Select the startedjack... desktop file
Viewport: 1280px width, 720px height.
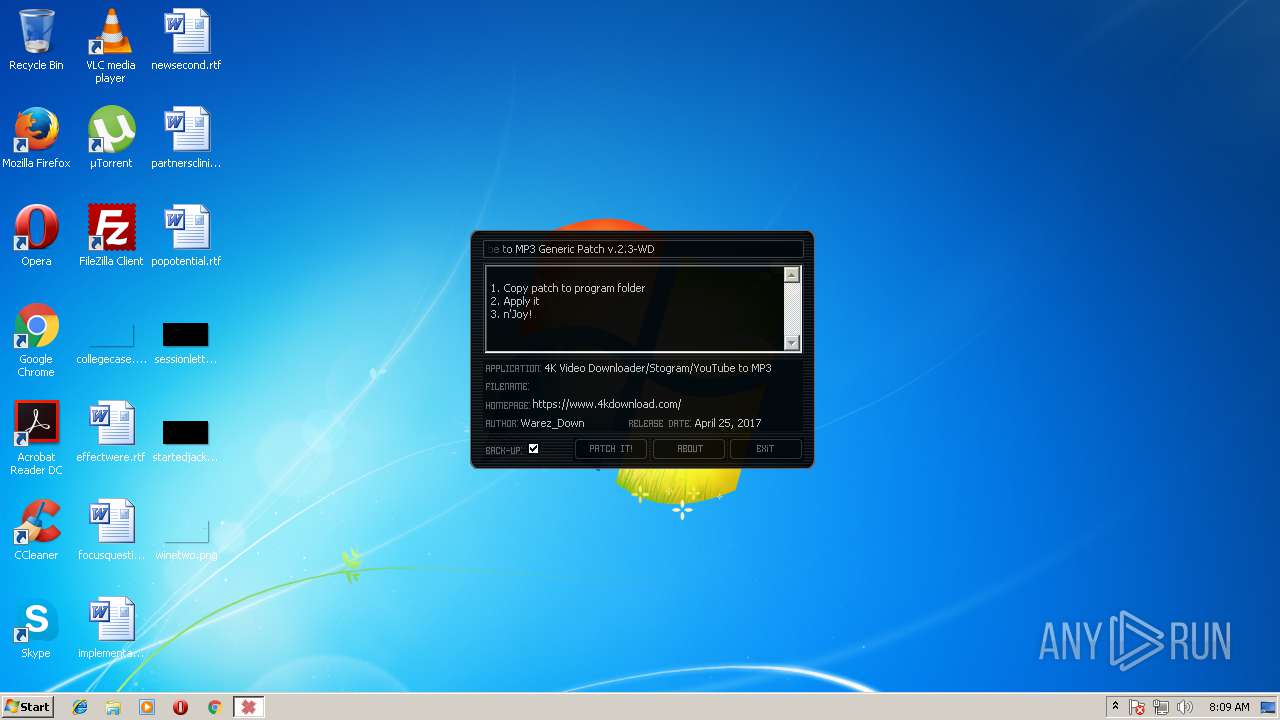[x=186, y=440]
